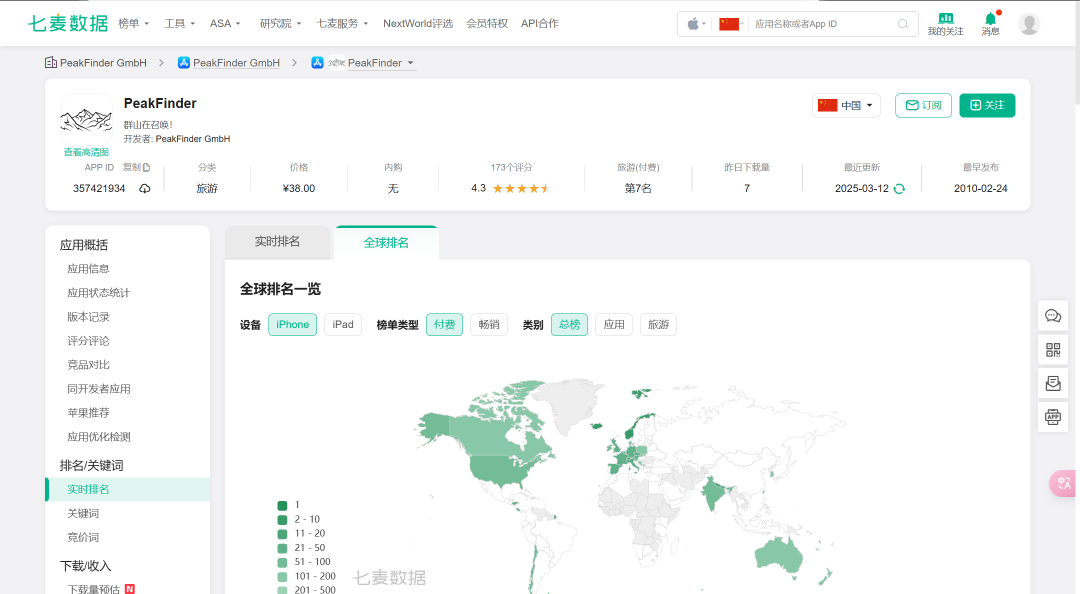Open 应用优化检测 in sidebar
Screen dimensions: 1080x594
tap(98, 437)
